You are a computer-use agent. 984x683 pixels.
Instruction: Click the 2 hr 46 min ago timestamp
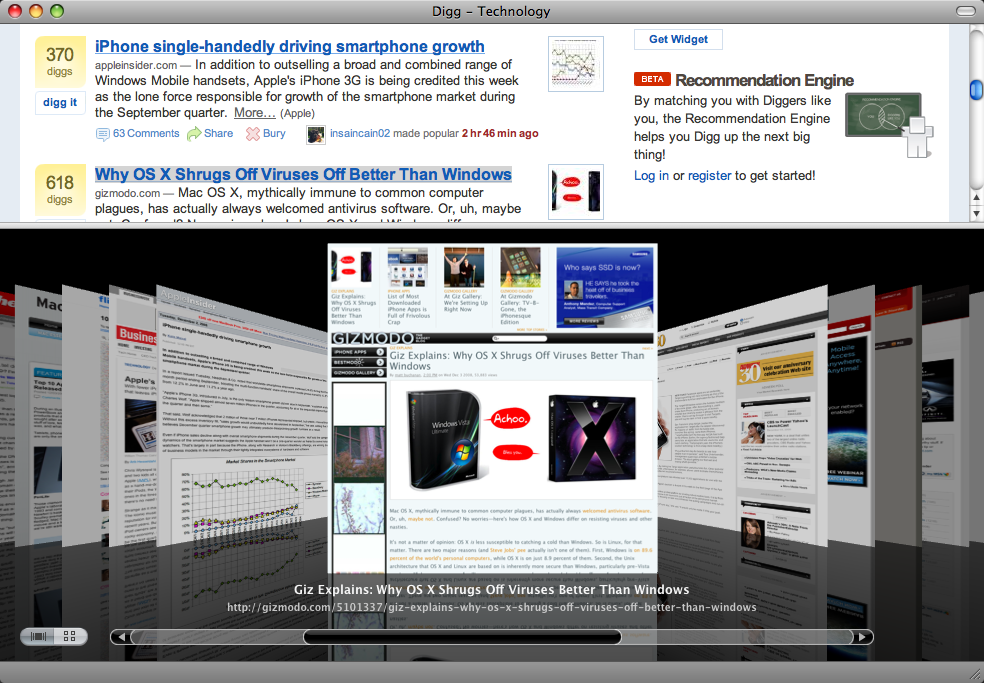tap(500, 134)
